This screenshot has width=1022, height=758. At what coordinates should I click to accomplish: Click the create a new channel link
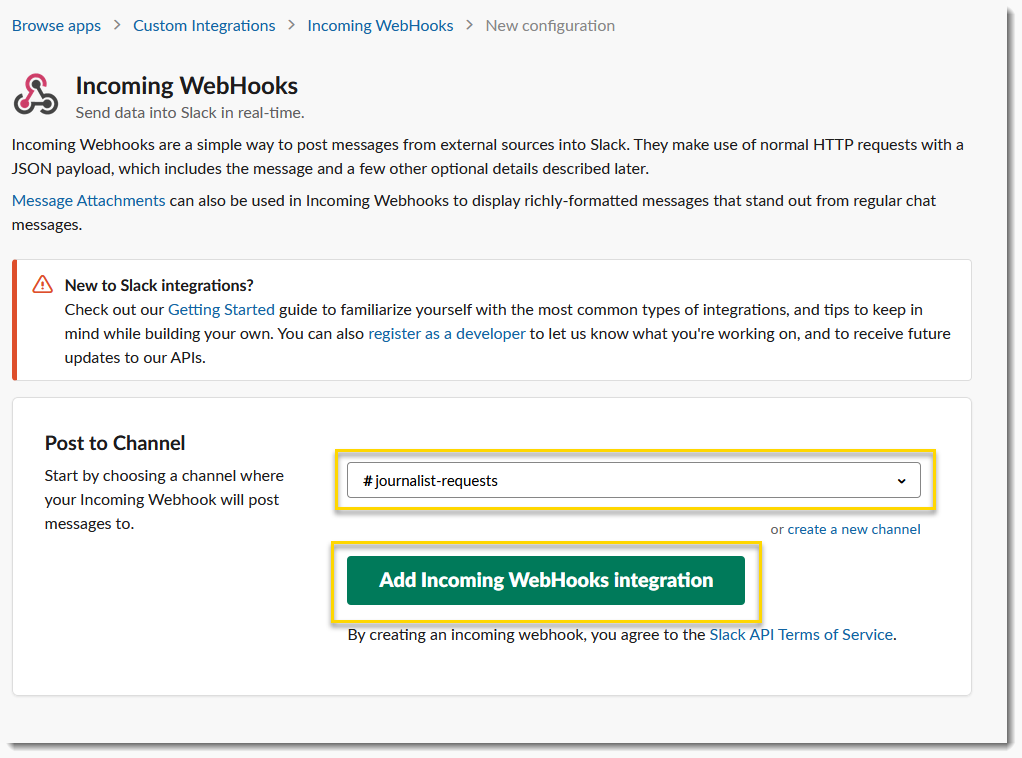[854, 529]
